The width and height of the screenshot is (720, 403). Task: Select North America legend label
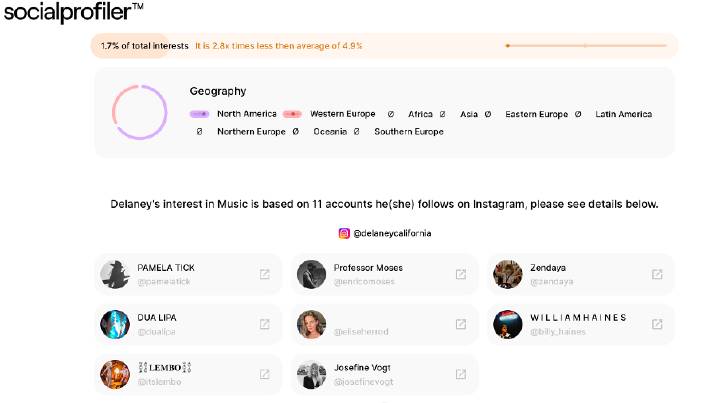(247, 114)
